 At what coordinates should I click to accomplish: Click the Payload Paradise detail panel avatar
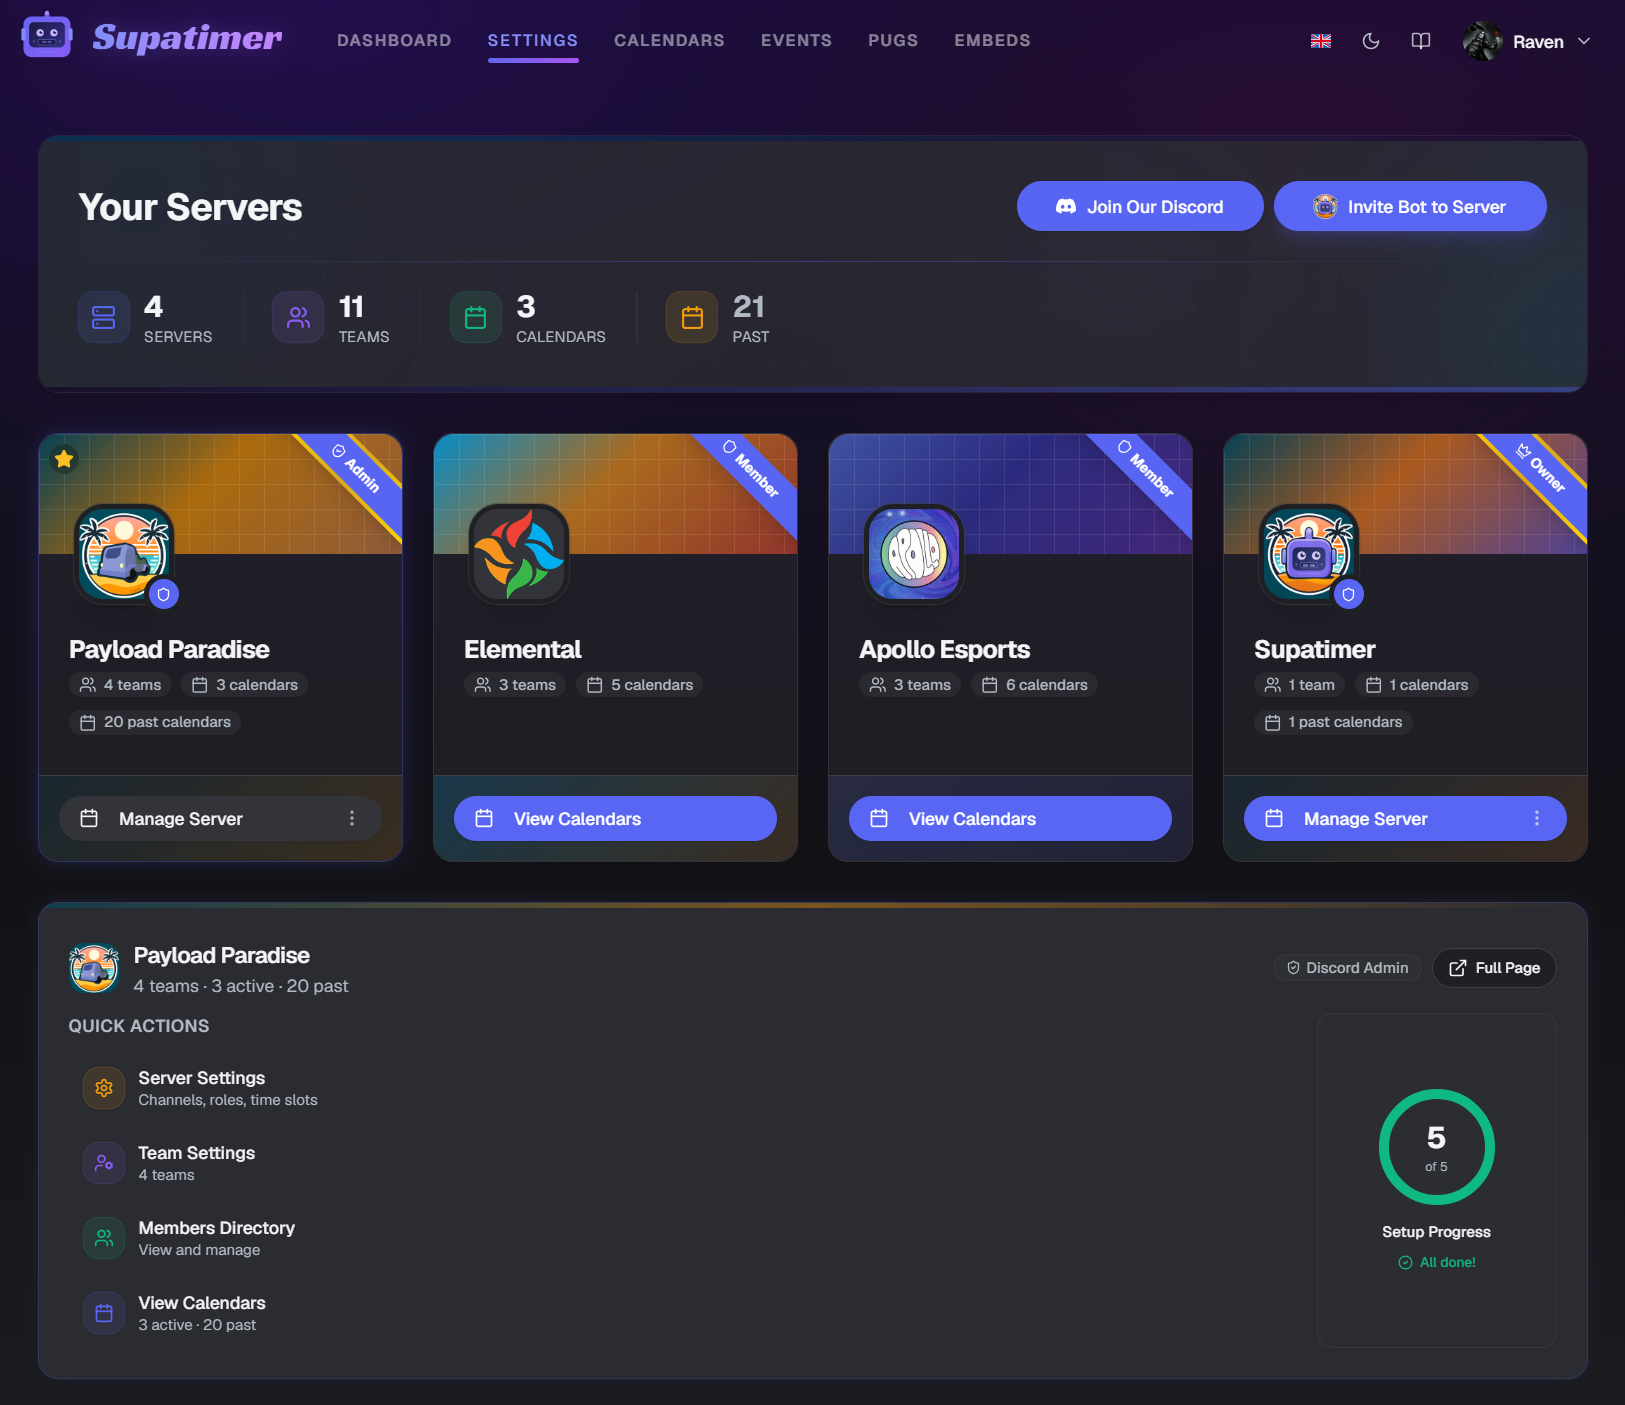point(94,969)
